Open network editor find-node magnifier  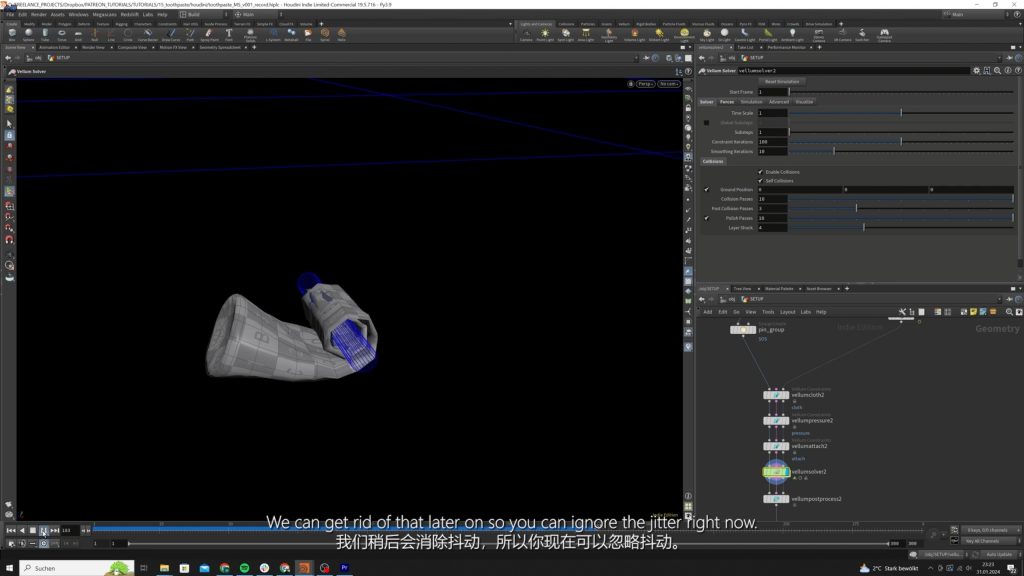[x=1009, y=312]
